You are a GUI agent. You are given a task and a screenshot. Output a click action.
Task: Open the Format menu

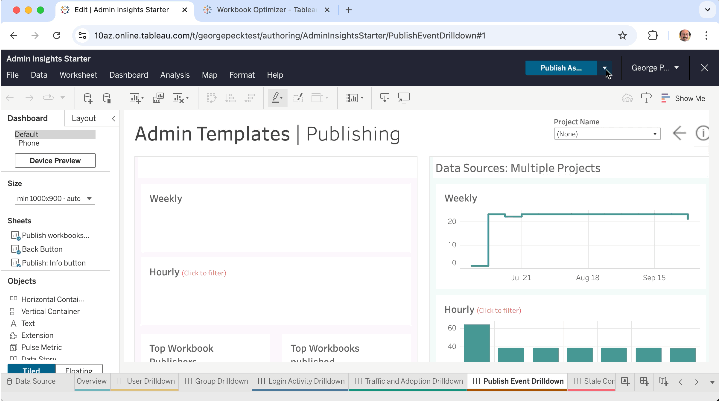tap(242, 75)
